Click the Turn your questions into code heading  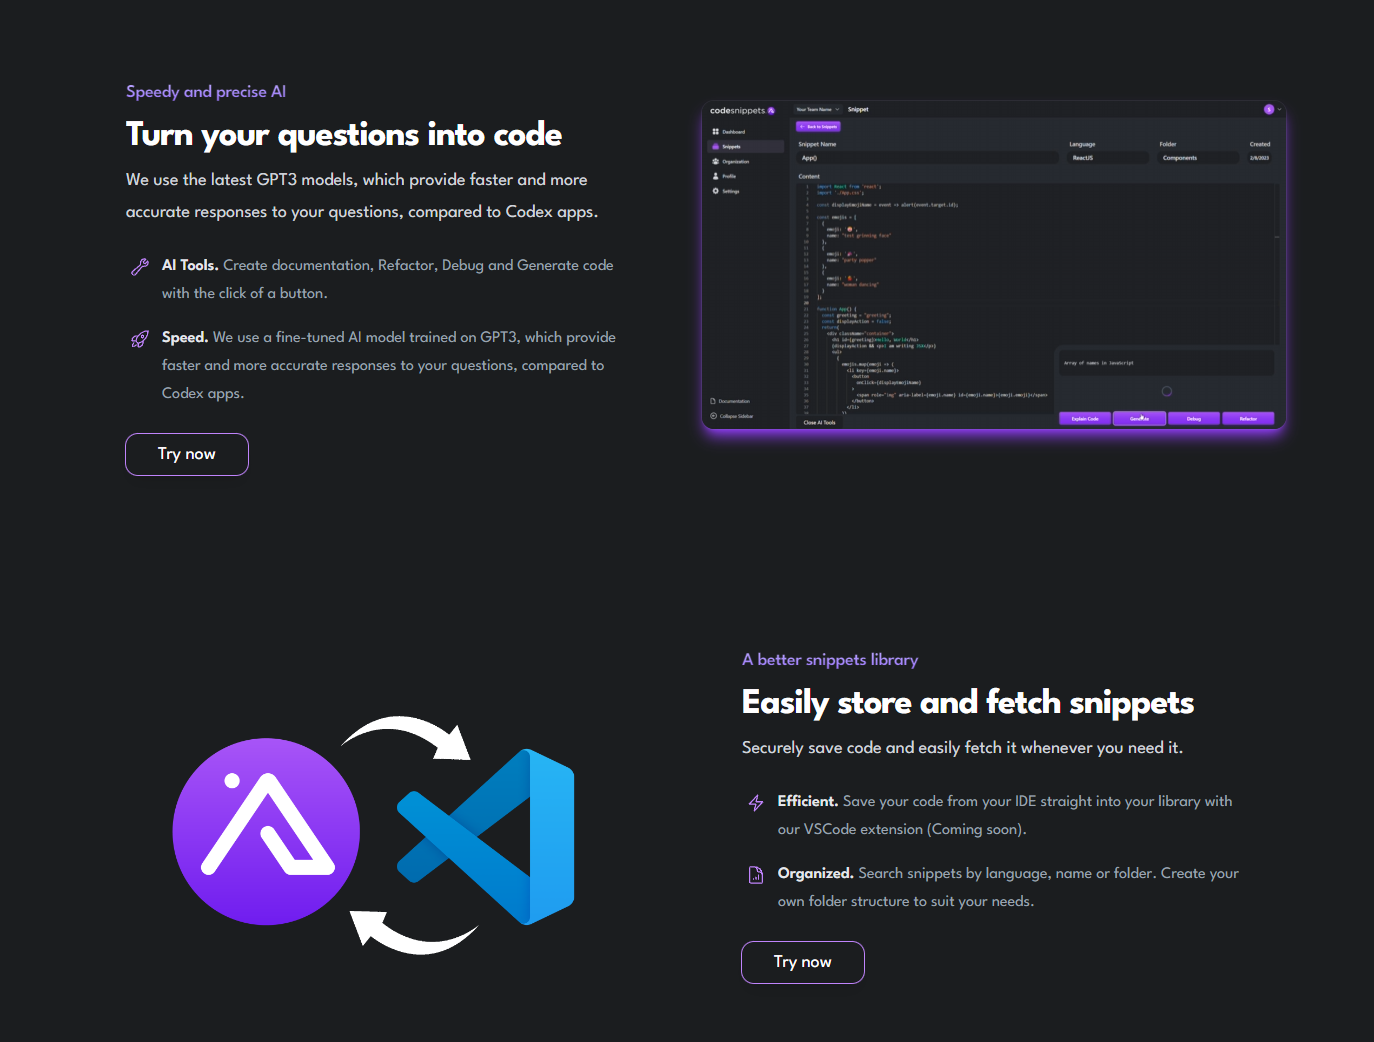[344, 135]
